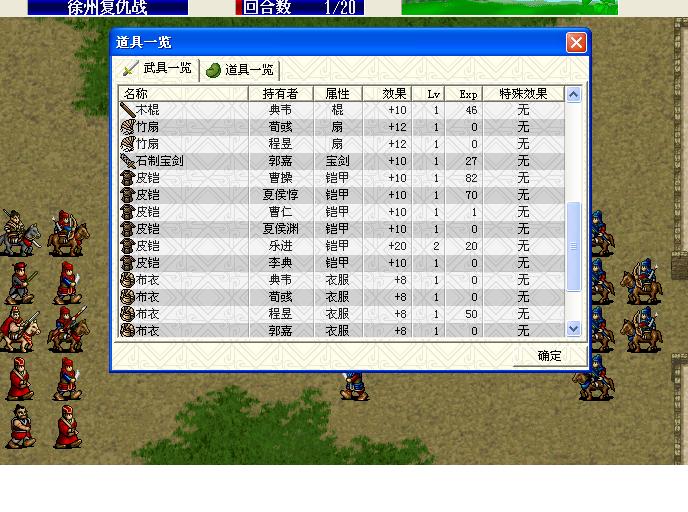Click the 棍 attribute cell
Viewport: 688px width, 512px height.
pyautogui.click(x=337, y=110)
